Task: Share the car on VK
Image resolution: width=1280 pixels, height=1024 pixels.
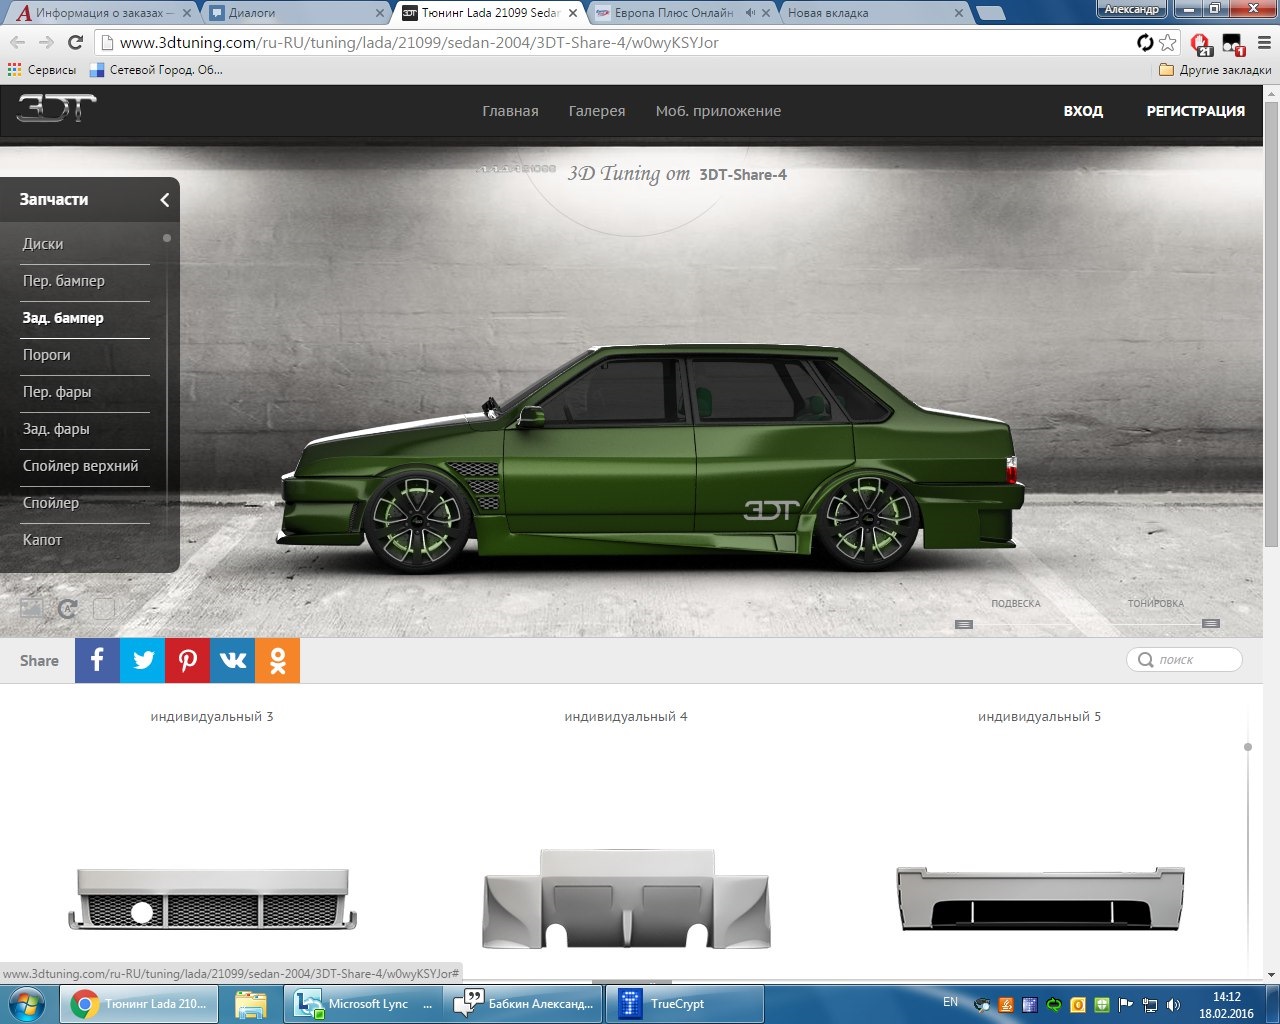Action: coord(232,660)
